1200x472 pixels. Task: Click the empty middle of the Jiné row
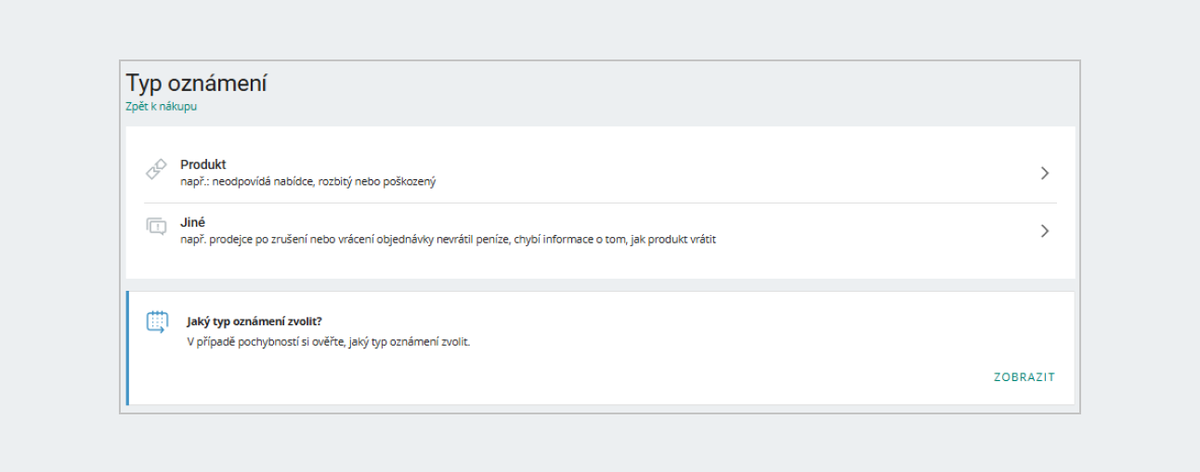pos(880,231)
